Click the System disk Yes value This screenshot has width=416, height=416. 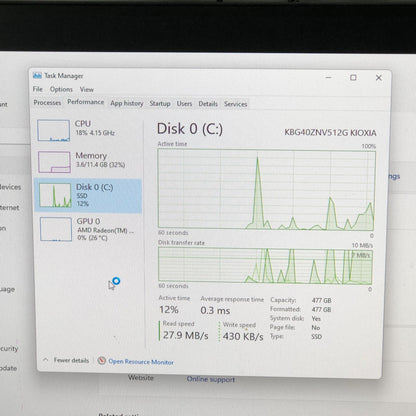point(316,318)
